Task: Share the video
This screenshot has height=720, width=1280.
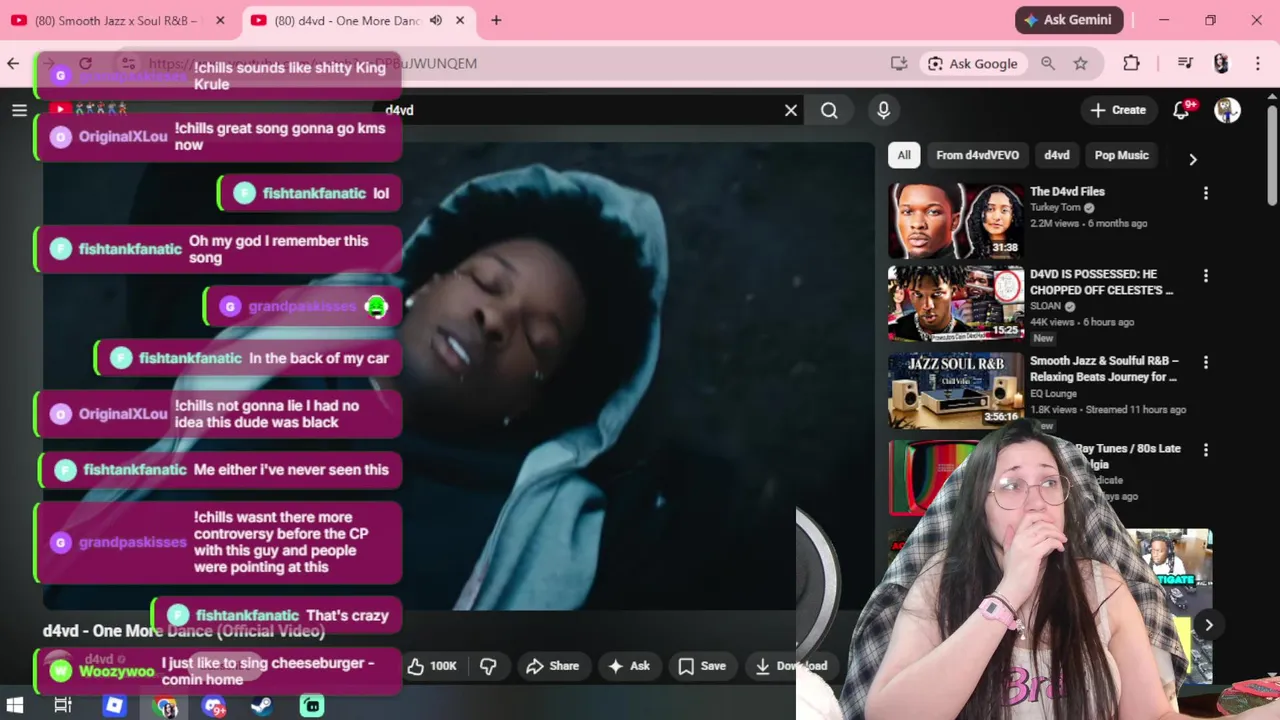Action: pos(553,666)
